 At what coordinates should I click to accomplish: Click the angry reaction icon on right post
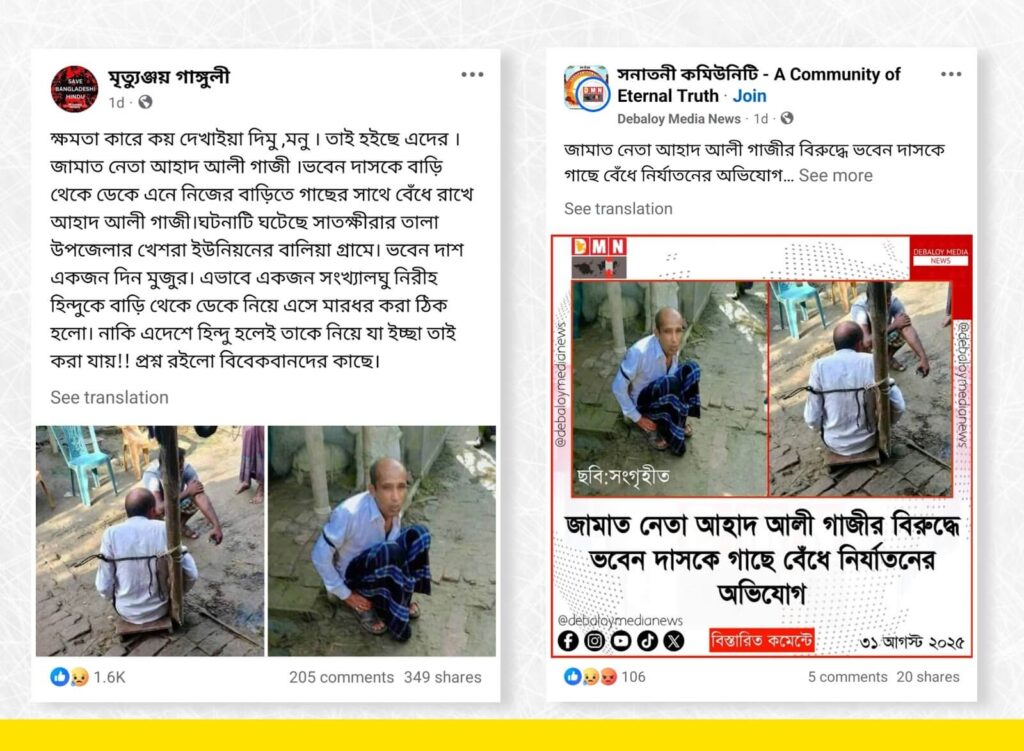tap(608, 677)
